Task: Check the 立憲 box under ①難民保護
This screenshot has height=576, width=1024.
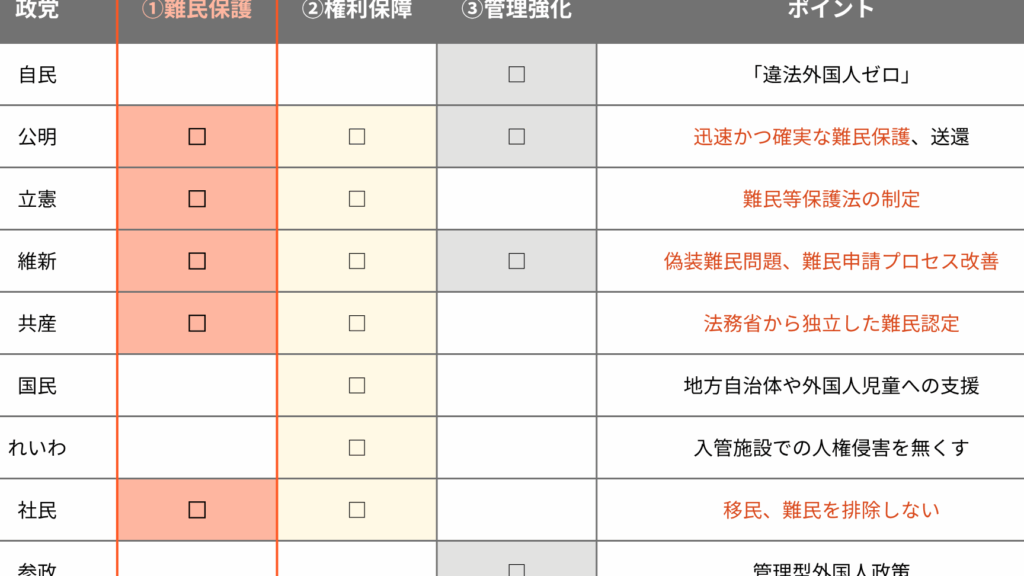Action: [x=197, y=199]
